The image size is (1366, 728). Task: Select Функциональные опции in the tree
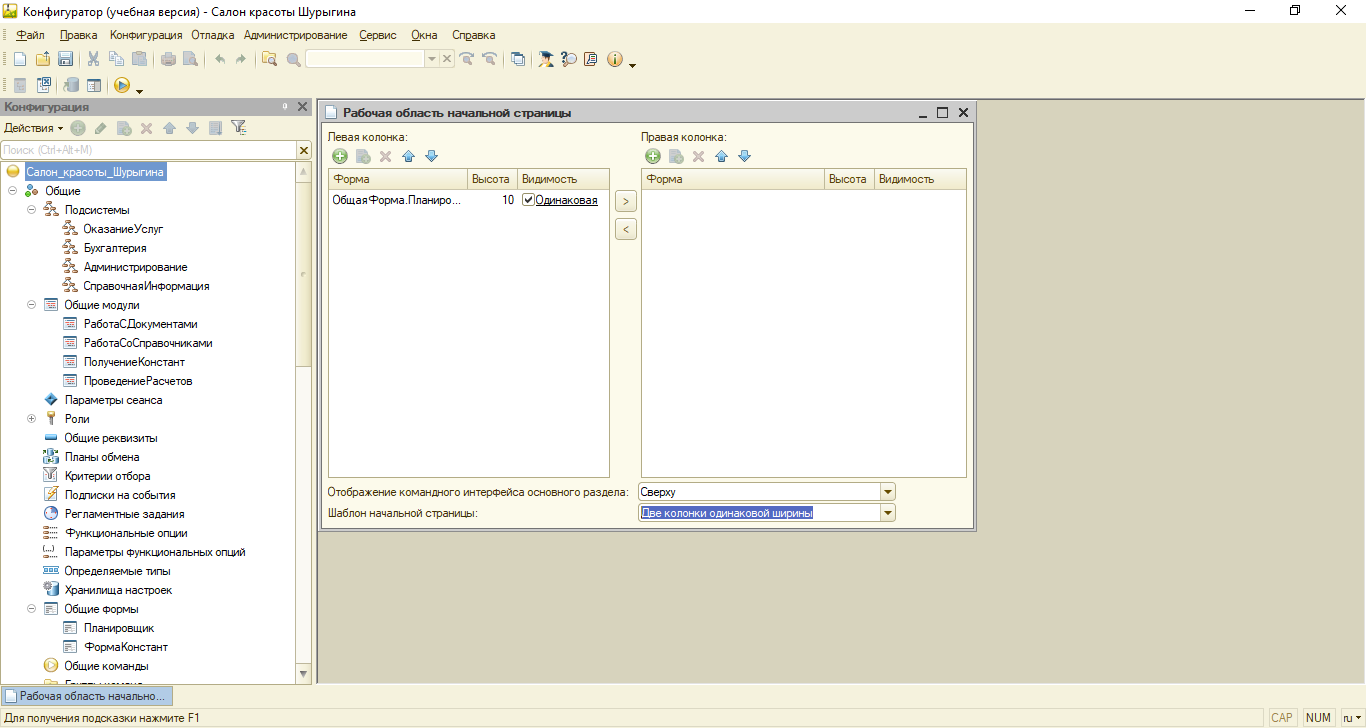(x=126, y=533)
